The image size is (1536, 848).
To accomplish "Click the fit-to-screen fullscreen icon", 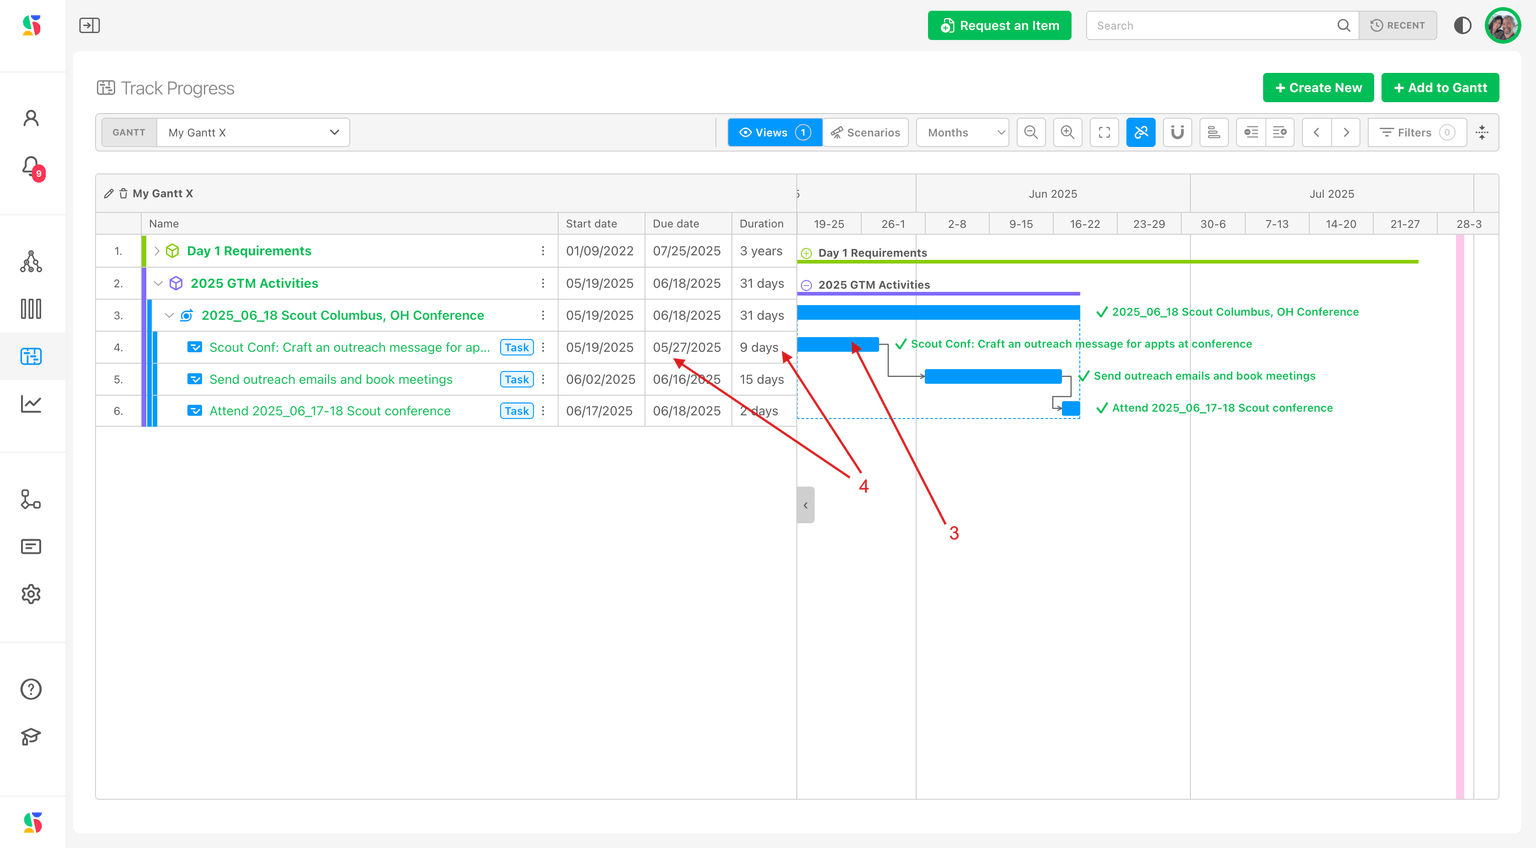I will pos(1104,132).
